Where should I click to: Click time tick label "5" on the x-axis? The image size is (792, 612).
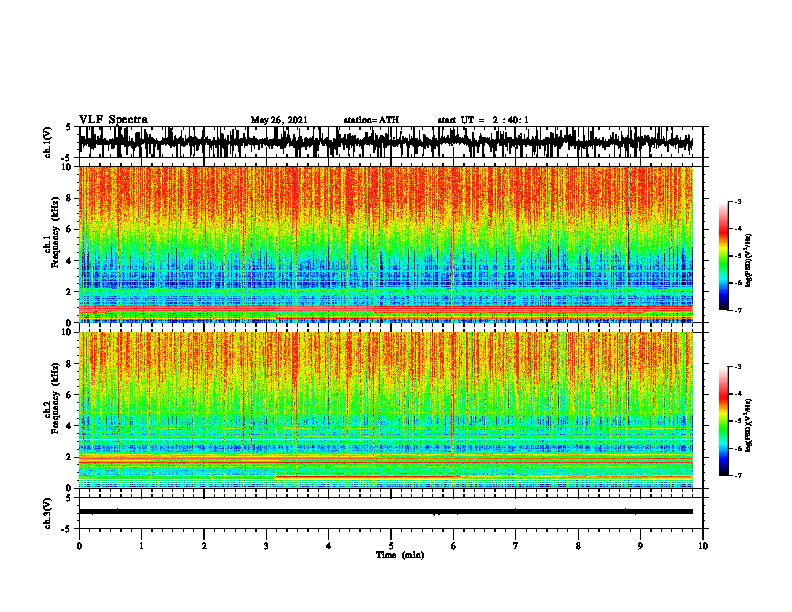coord(391,546)
